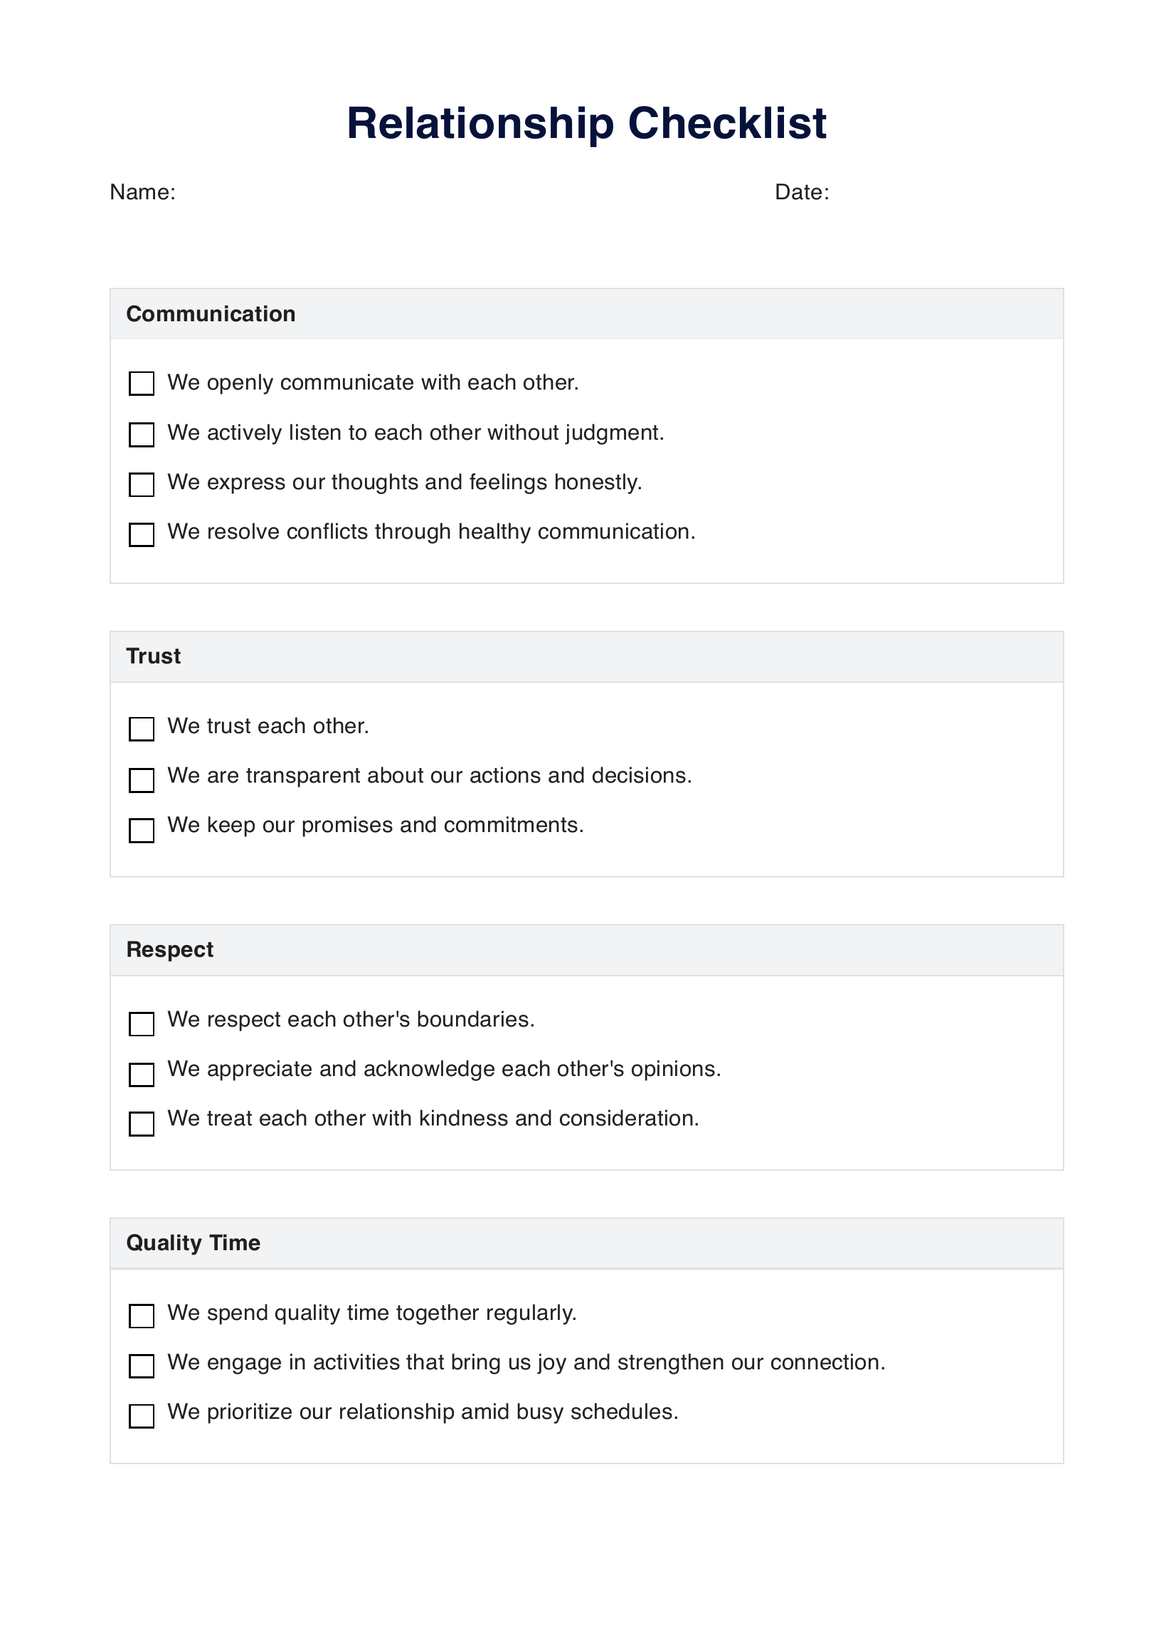The image size is (1176, 1630).
Task: Tick 'We treat each other with kindness'
Action: [x=142, y=1123]
